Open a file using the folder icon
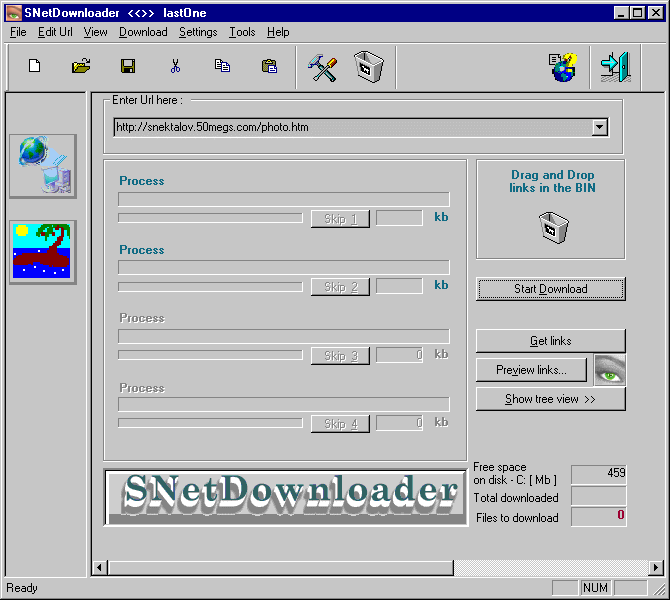The height and width of the screenshot is (600, 670). [x=81, y=66]
